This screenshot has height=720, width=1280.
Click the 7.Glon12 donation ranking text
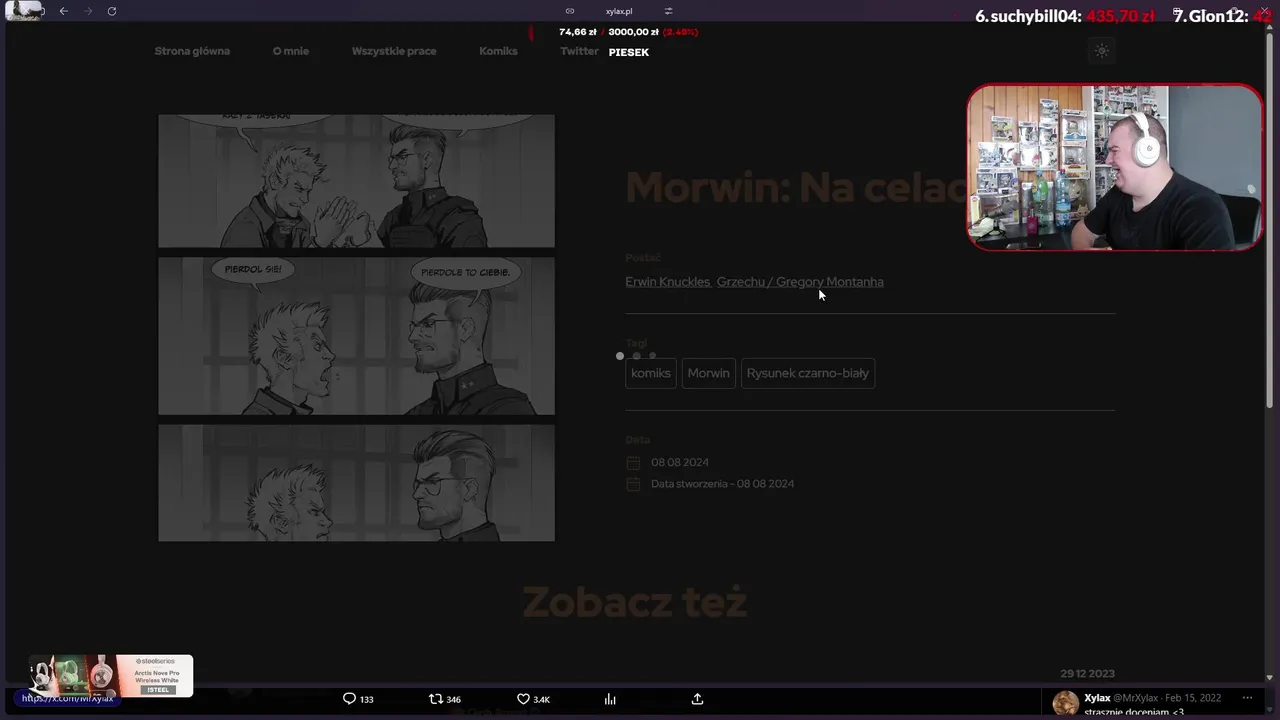1222,16
